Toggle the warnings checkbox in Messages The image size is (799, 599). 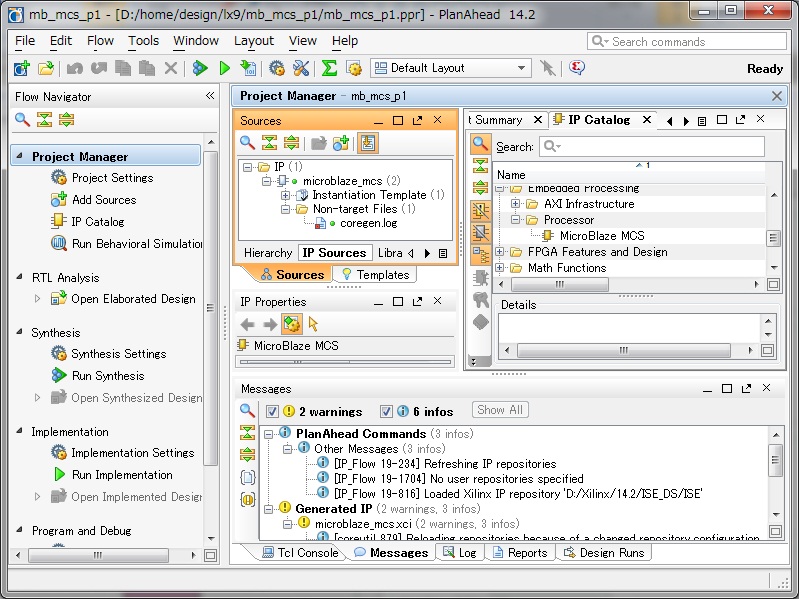coord(273,411)
